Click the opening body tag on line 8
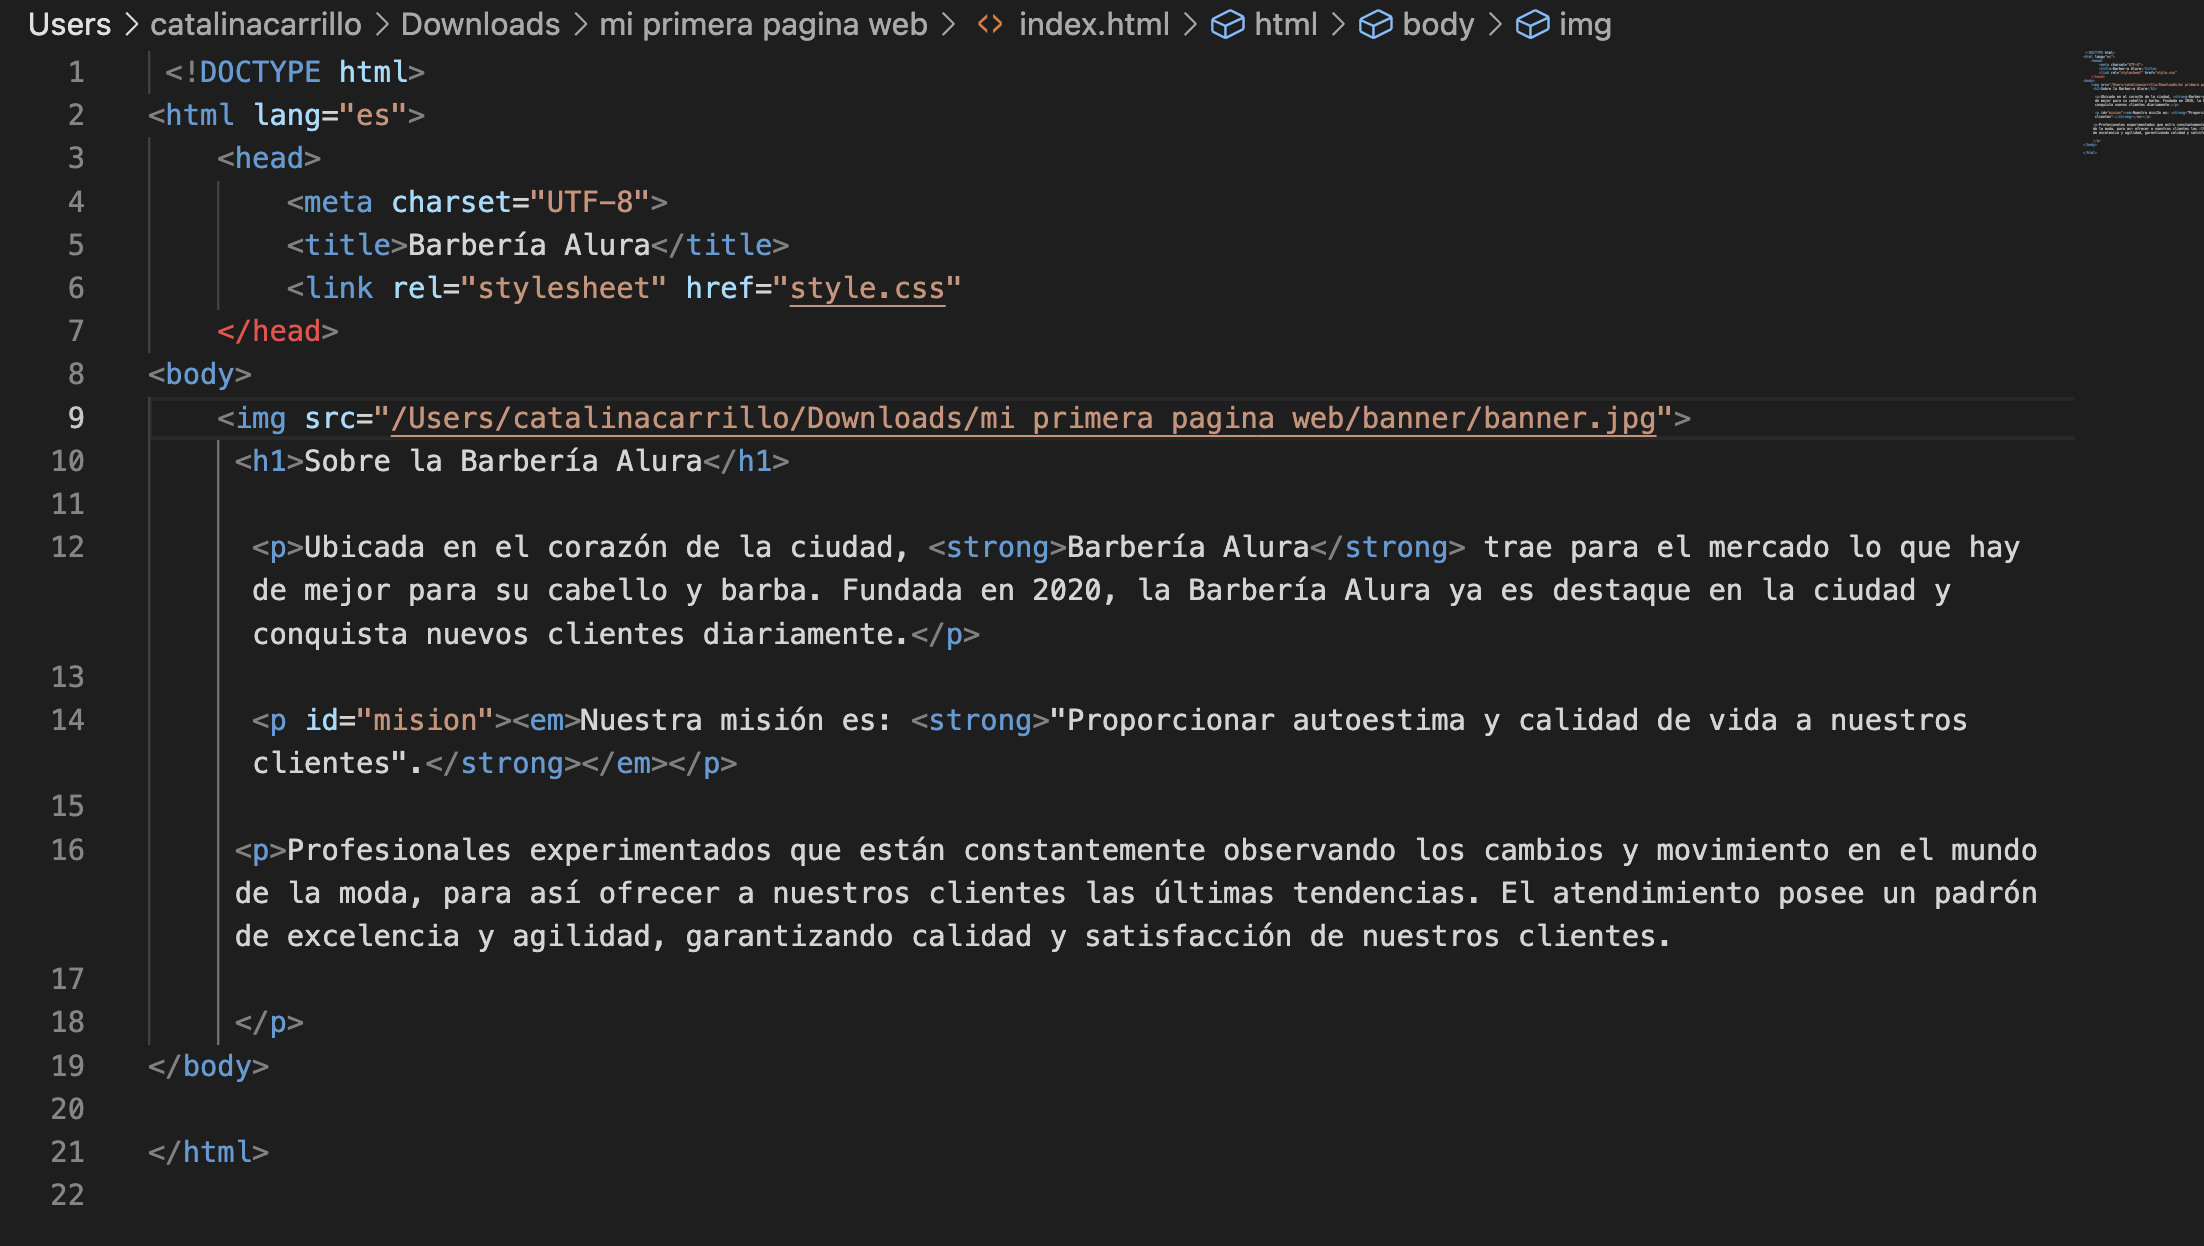The width and height of the screenshot is (2204, 1246). tap(200, 374)
